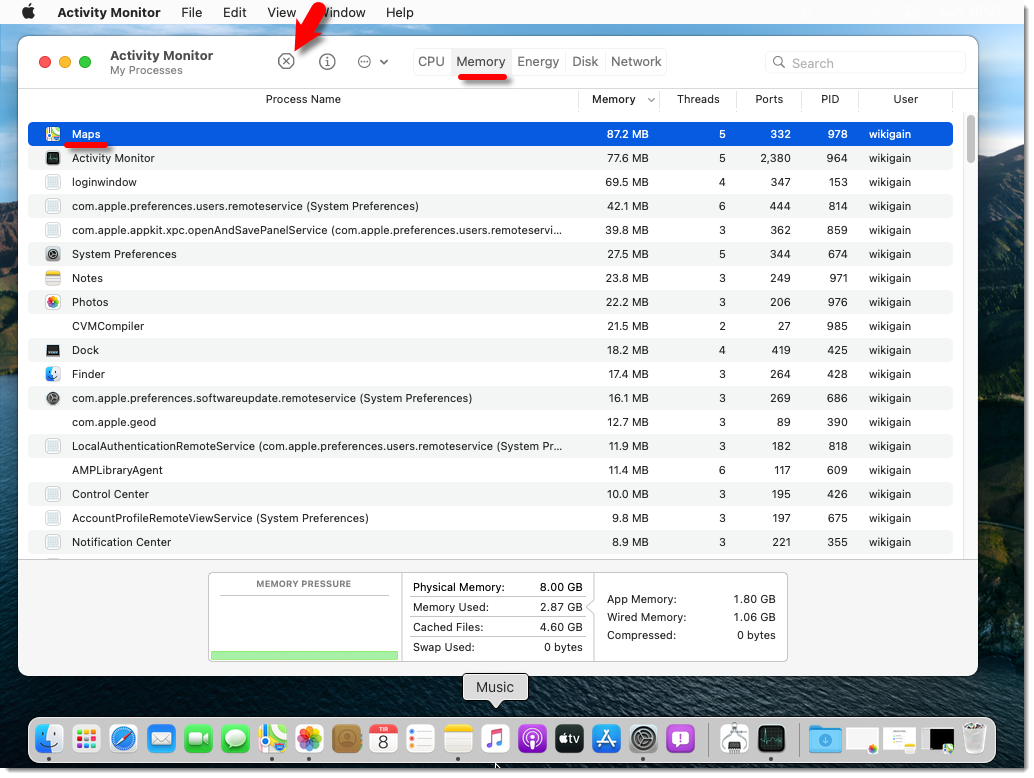Sort by the Process Name column header
The width and height of the screenshot is (1034, 778).
pos(303,100)
